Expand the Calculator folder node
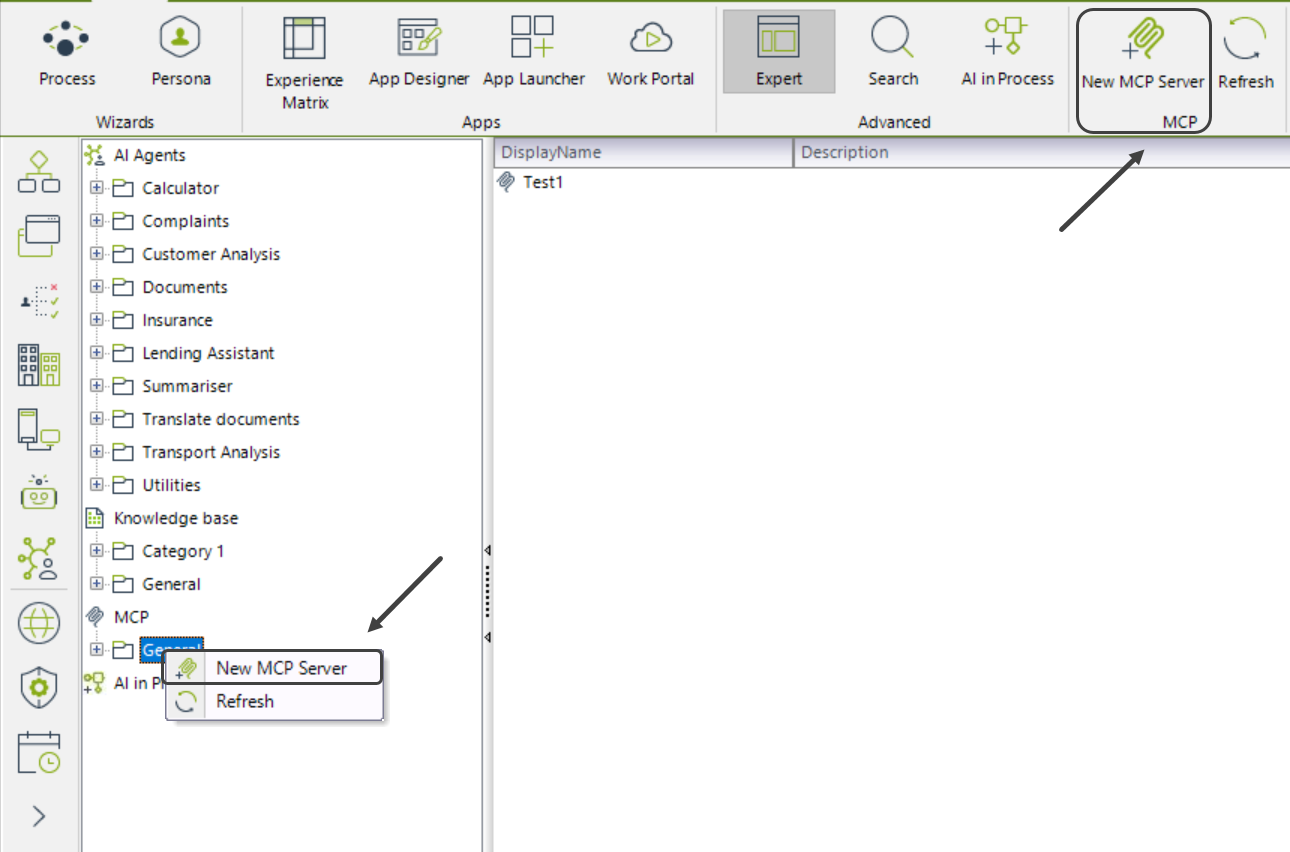 97,188
